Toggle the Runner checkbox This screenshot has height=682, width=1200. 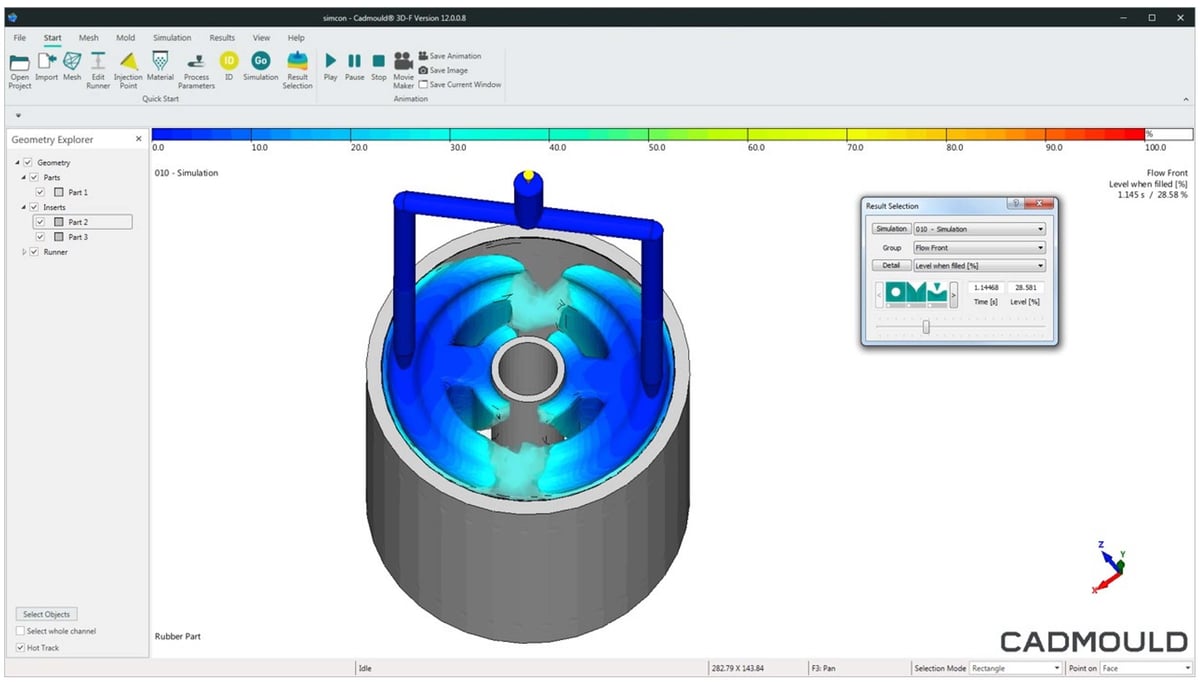pos(34,252)
